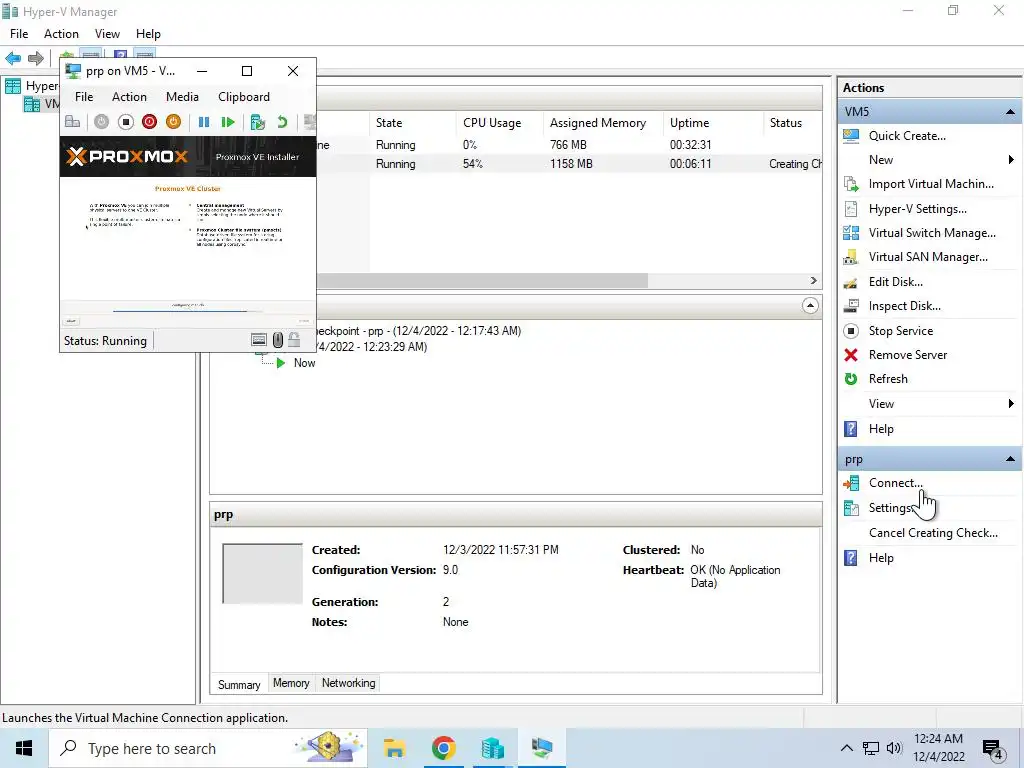Click the Connect... action label for prp

[x=896, y=483]
